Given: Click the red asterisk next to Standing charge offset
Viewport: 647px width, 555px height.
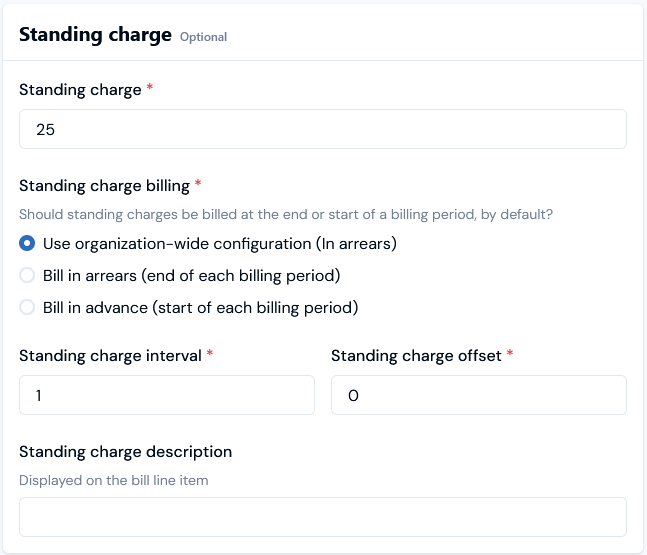Looking at the screenshot, I should 510,352.
